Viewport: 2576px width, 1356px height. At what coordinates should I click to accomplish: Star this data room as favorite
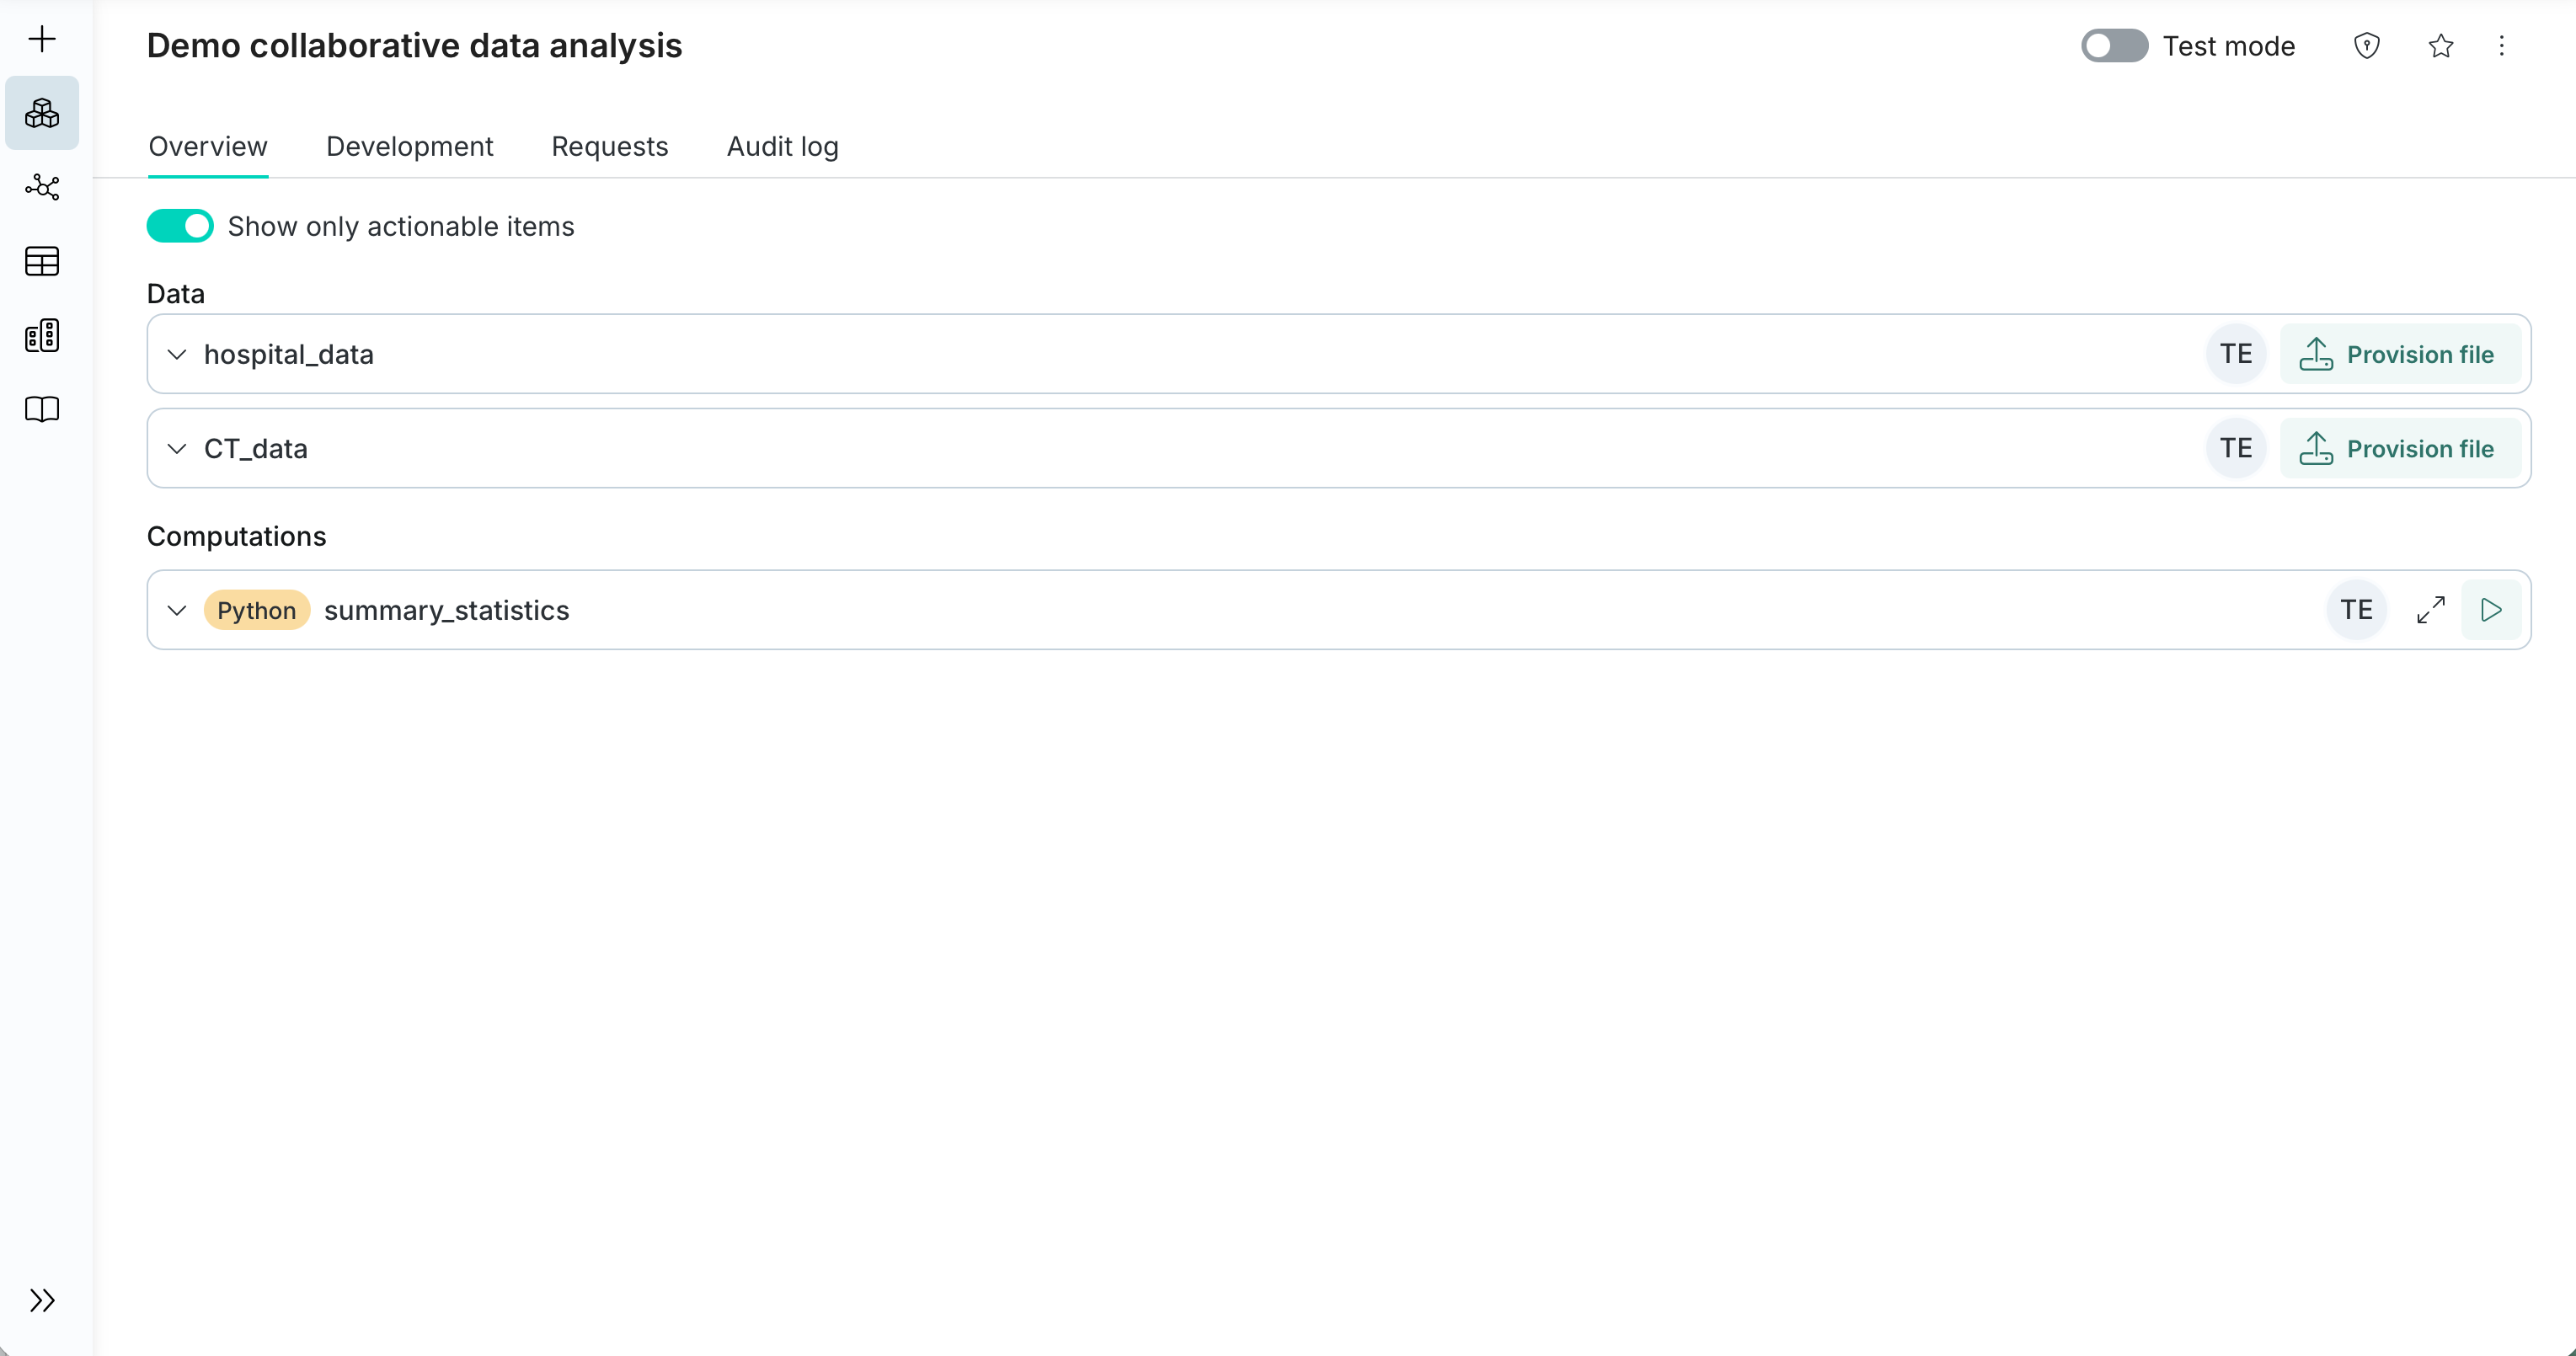pos(2440,46)
